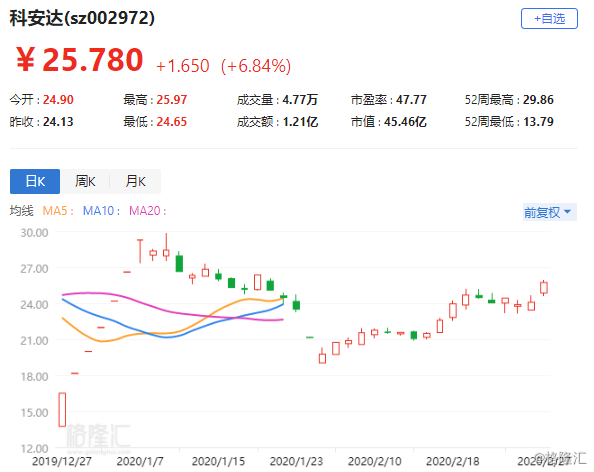This screenshot has width=594, height=472.
Task: Click the 15.00 price axis label
Action: pos(34,413)
